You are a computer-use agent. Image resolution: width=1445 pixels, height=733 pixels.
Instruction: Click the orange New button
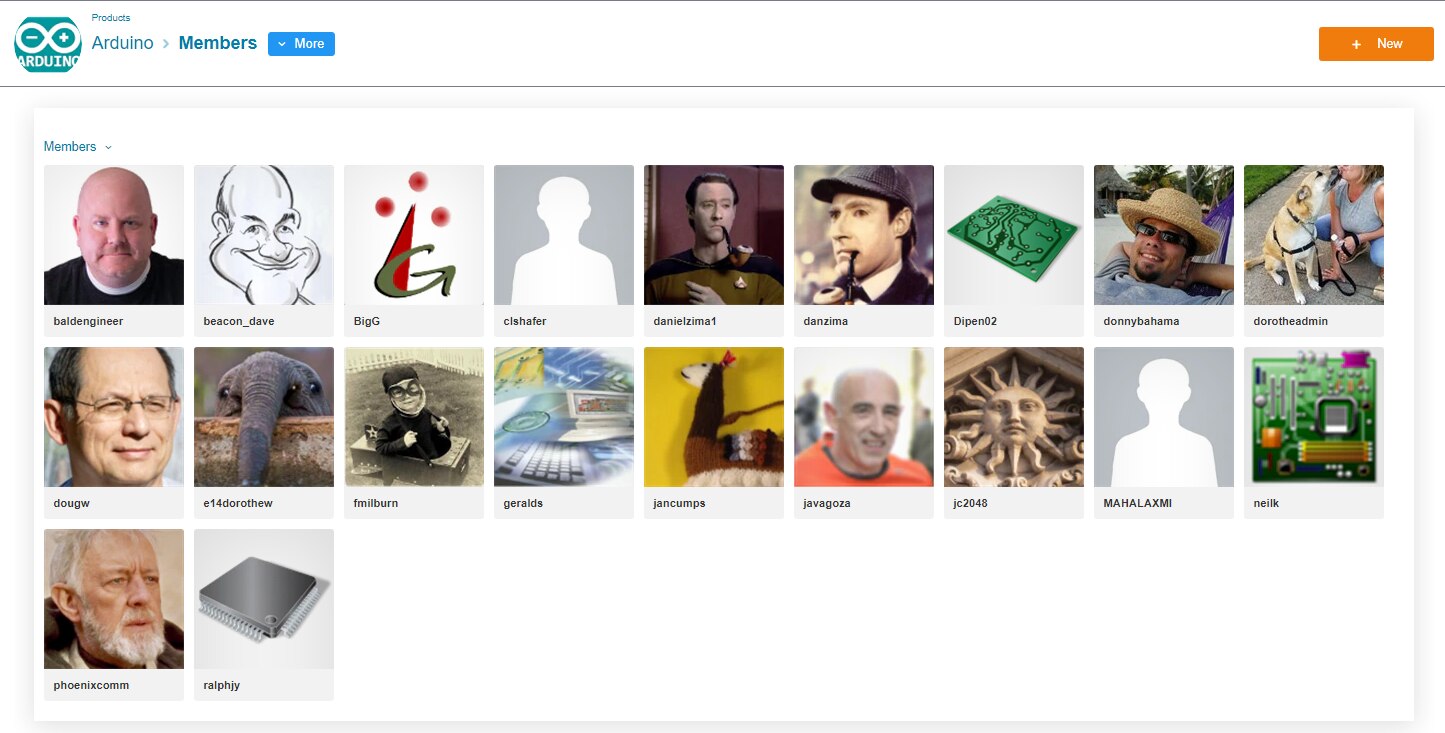[1376, 44]
